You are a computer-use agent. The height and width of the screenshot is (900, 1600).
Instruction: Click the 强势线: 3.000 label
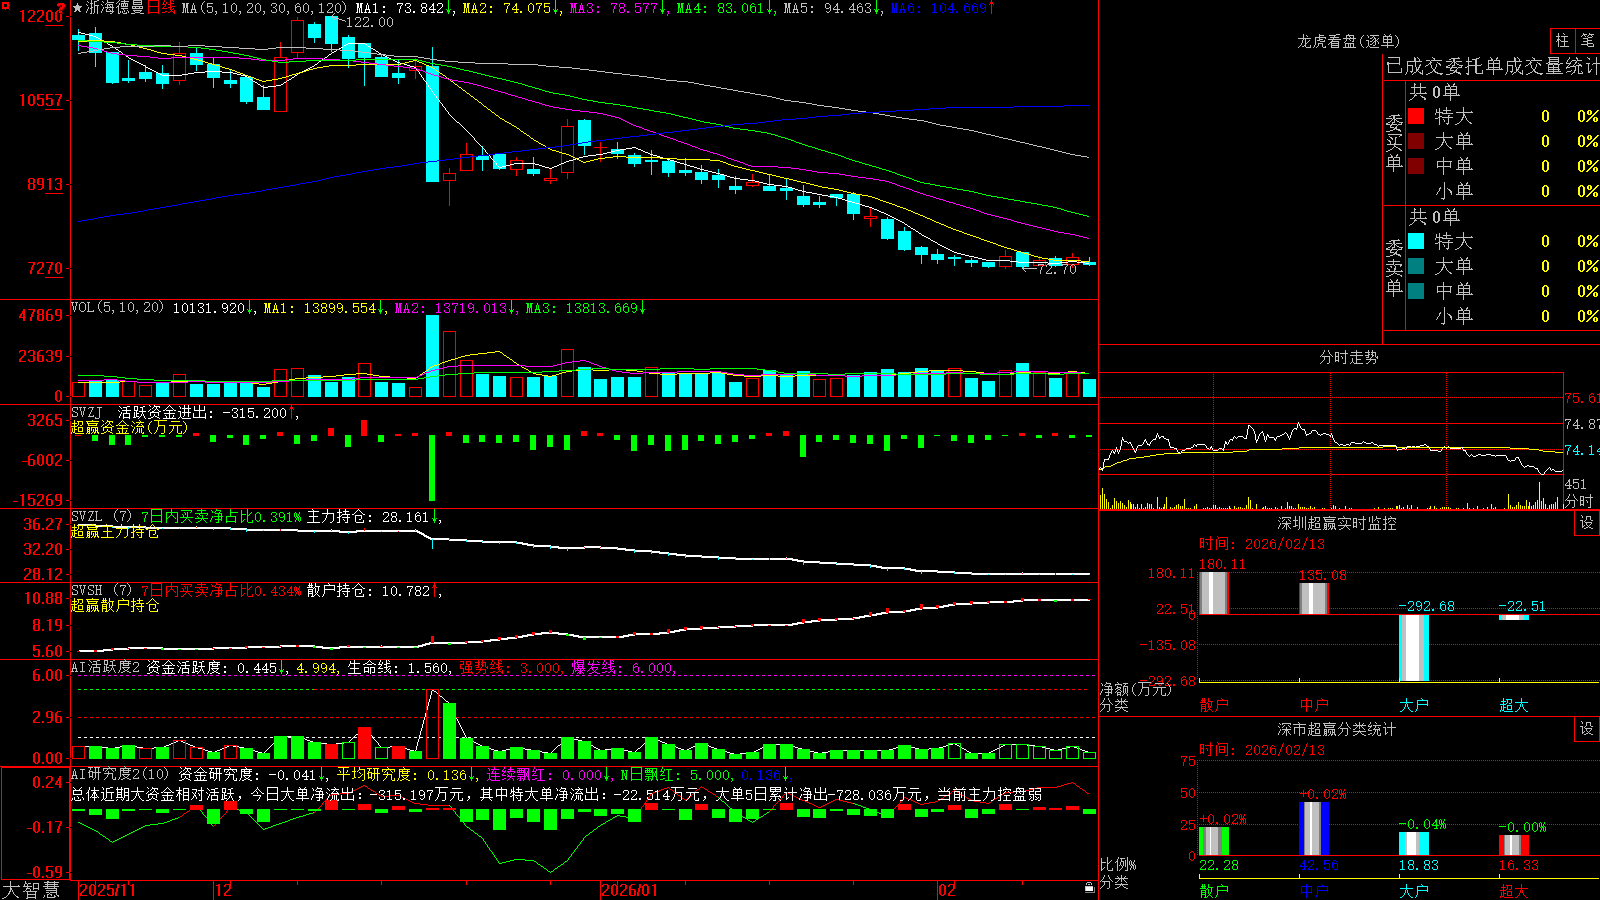click(x=510, y=668)
